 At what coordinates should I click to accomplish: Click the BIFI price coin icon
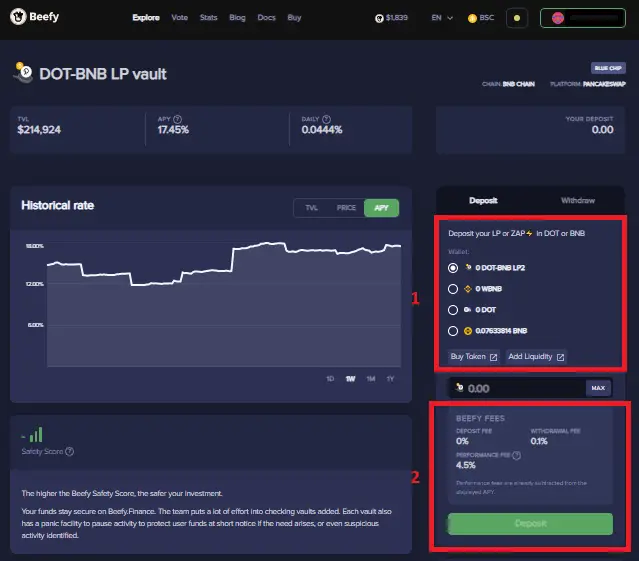coord(379,18)
